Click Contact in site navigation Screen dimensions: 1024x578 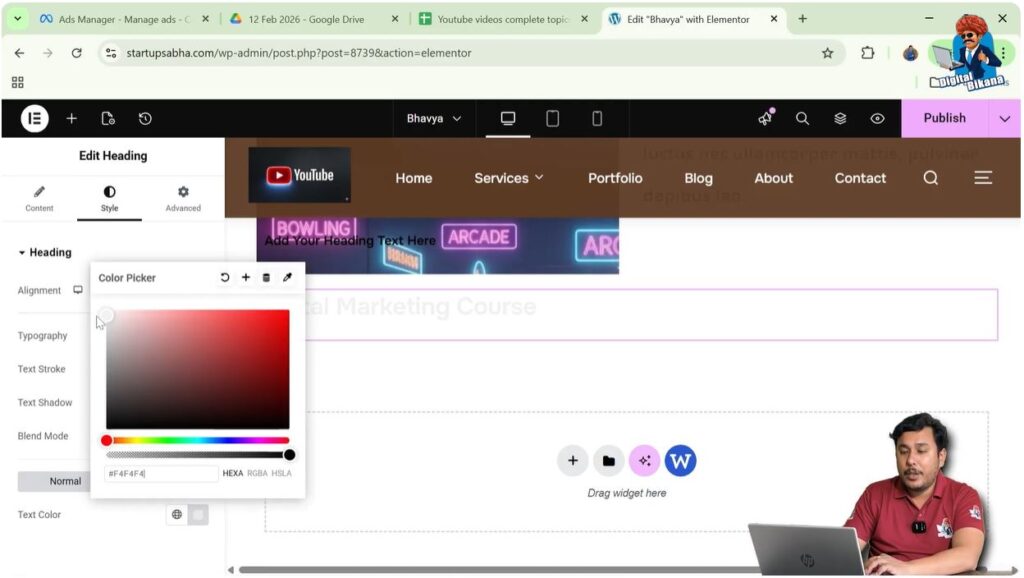pyautogui.click(x=860, y=178)
